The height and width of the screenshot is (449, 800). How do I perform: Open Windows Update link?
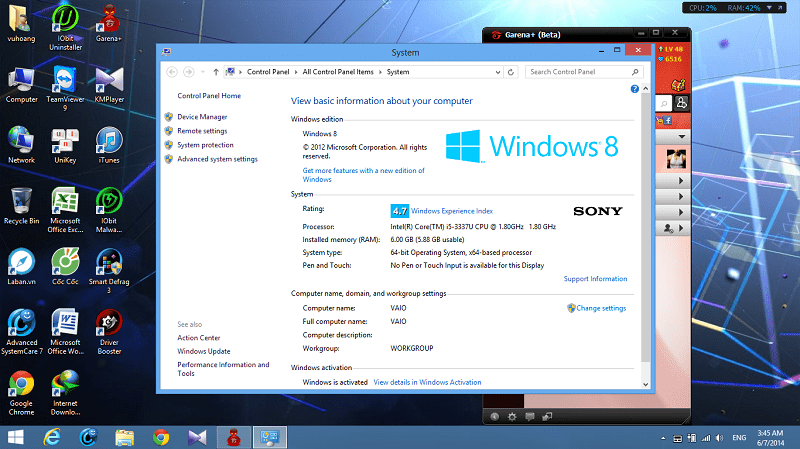(204, 351)
